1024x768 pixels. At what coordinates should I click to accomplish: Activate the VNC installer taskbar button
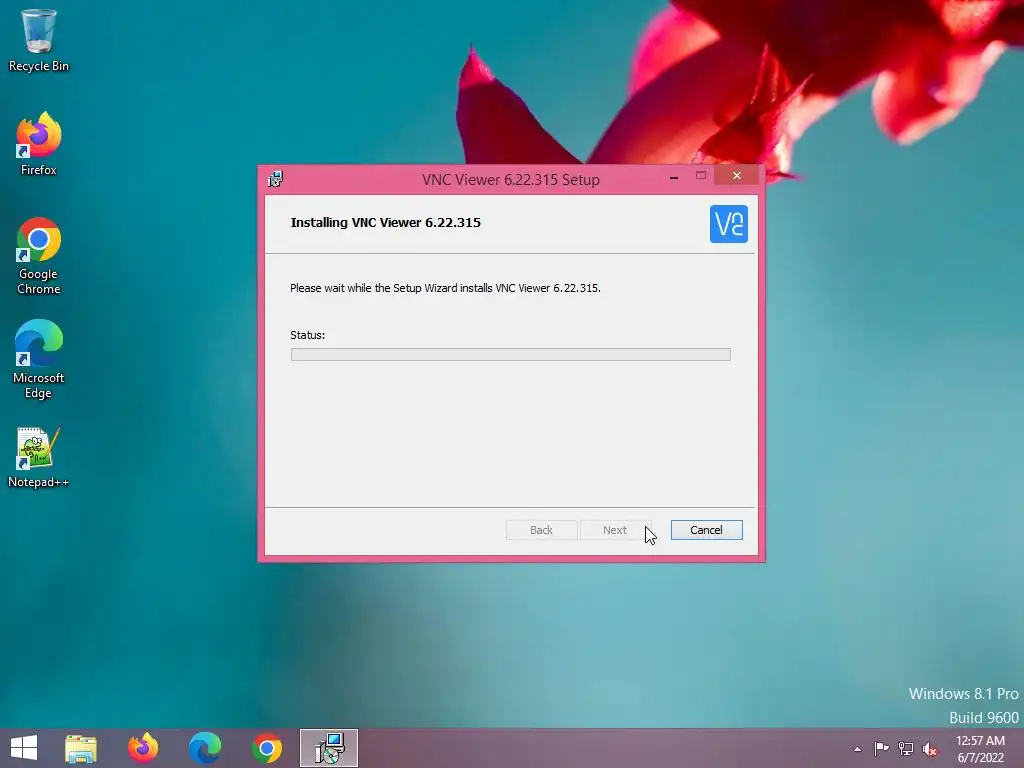coord(329,748)
